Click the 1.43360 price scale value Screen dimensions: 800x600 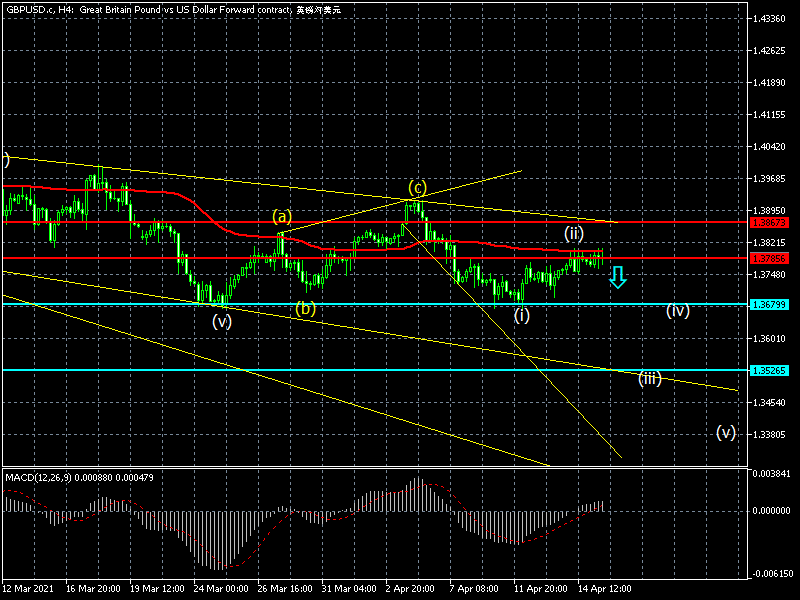click(x=770, y=19)
